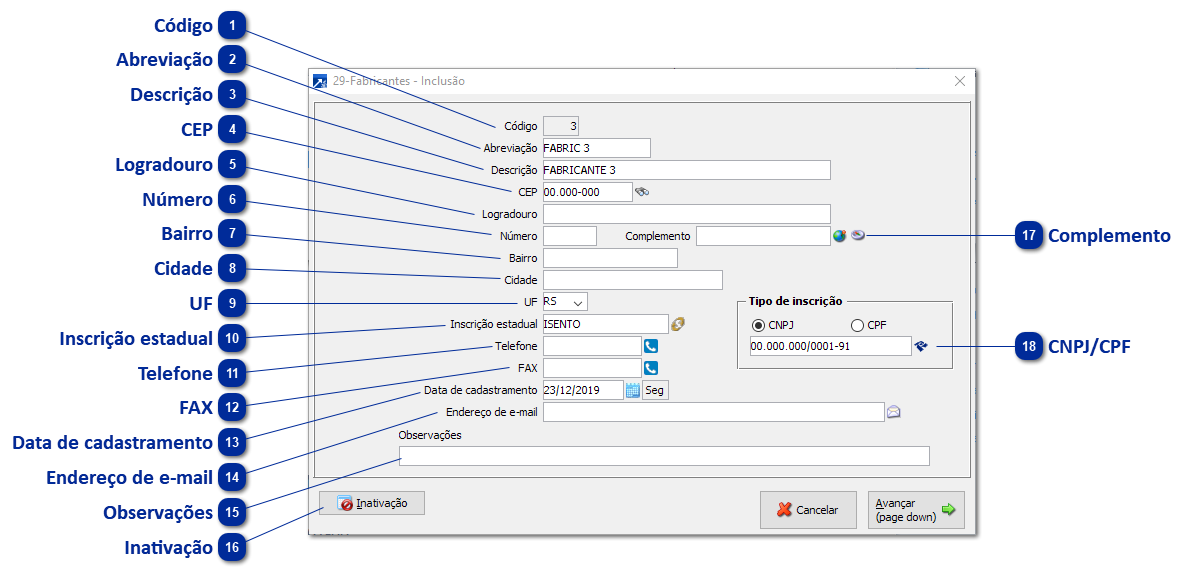Click the Descrição input field
Image resolution: width=1187 pixels, height=576 pixels.
(x=686, y=170)
